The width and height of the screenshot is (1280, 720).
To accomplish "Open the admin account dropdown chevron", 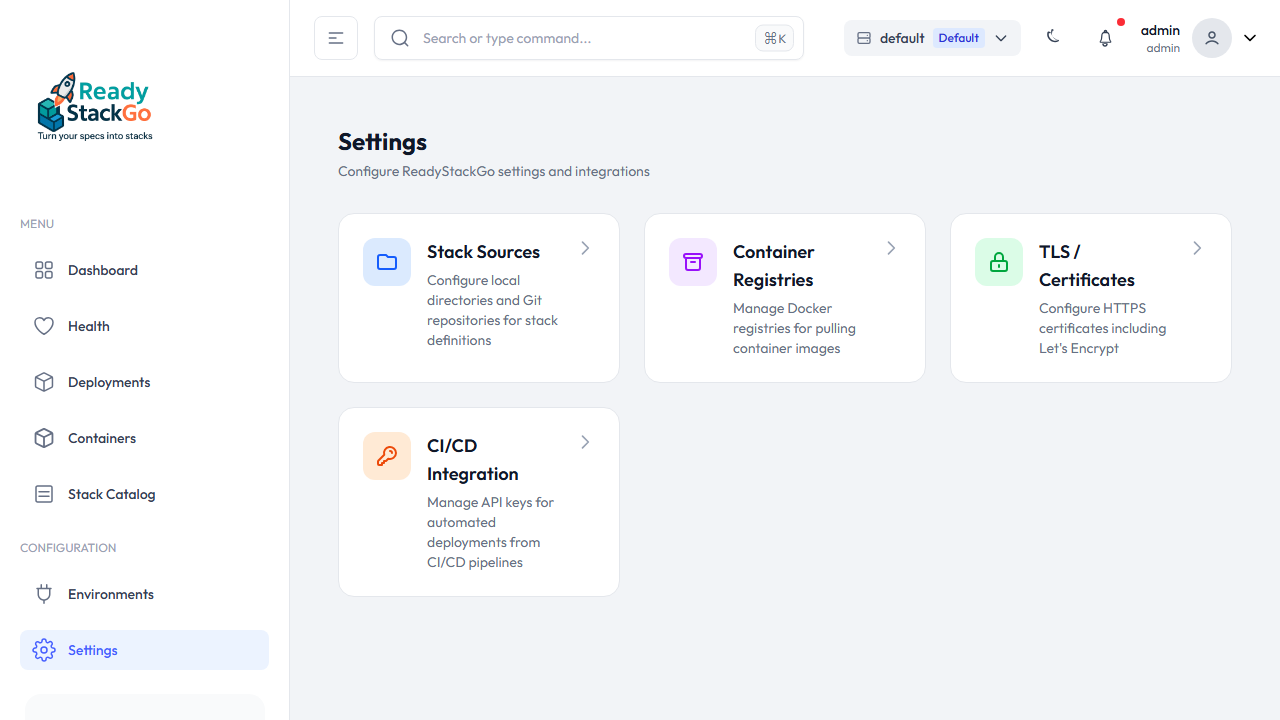I will click(1249, 37).
